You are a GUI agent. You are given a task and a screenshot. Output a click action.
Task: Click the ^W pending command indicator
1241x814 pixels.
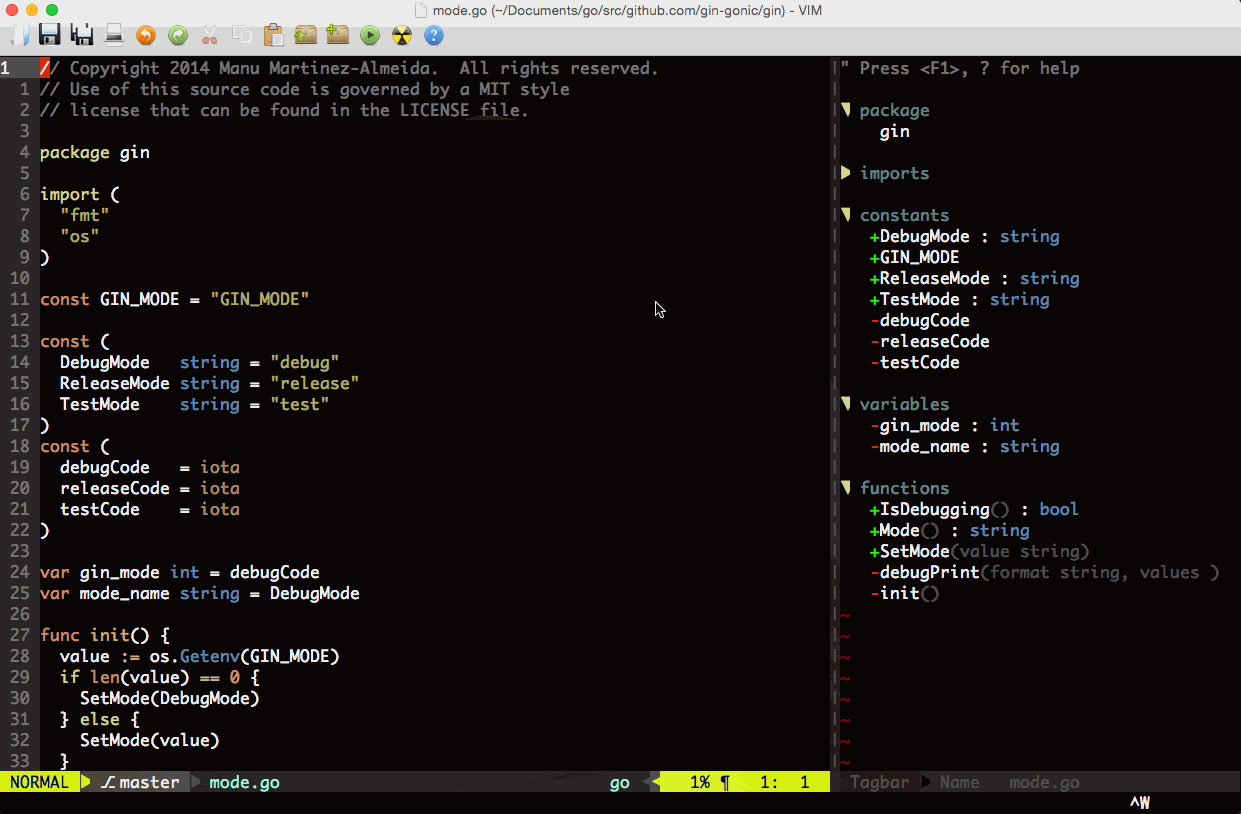(x=1140, y=803)
